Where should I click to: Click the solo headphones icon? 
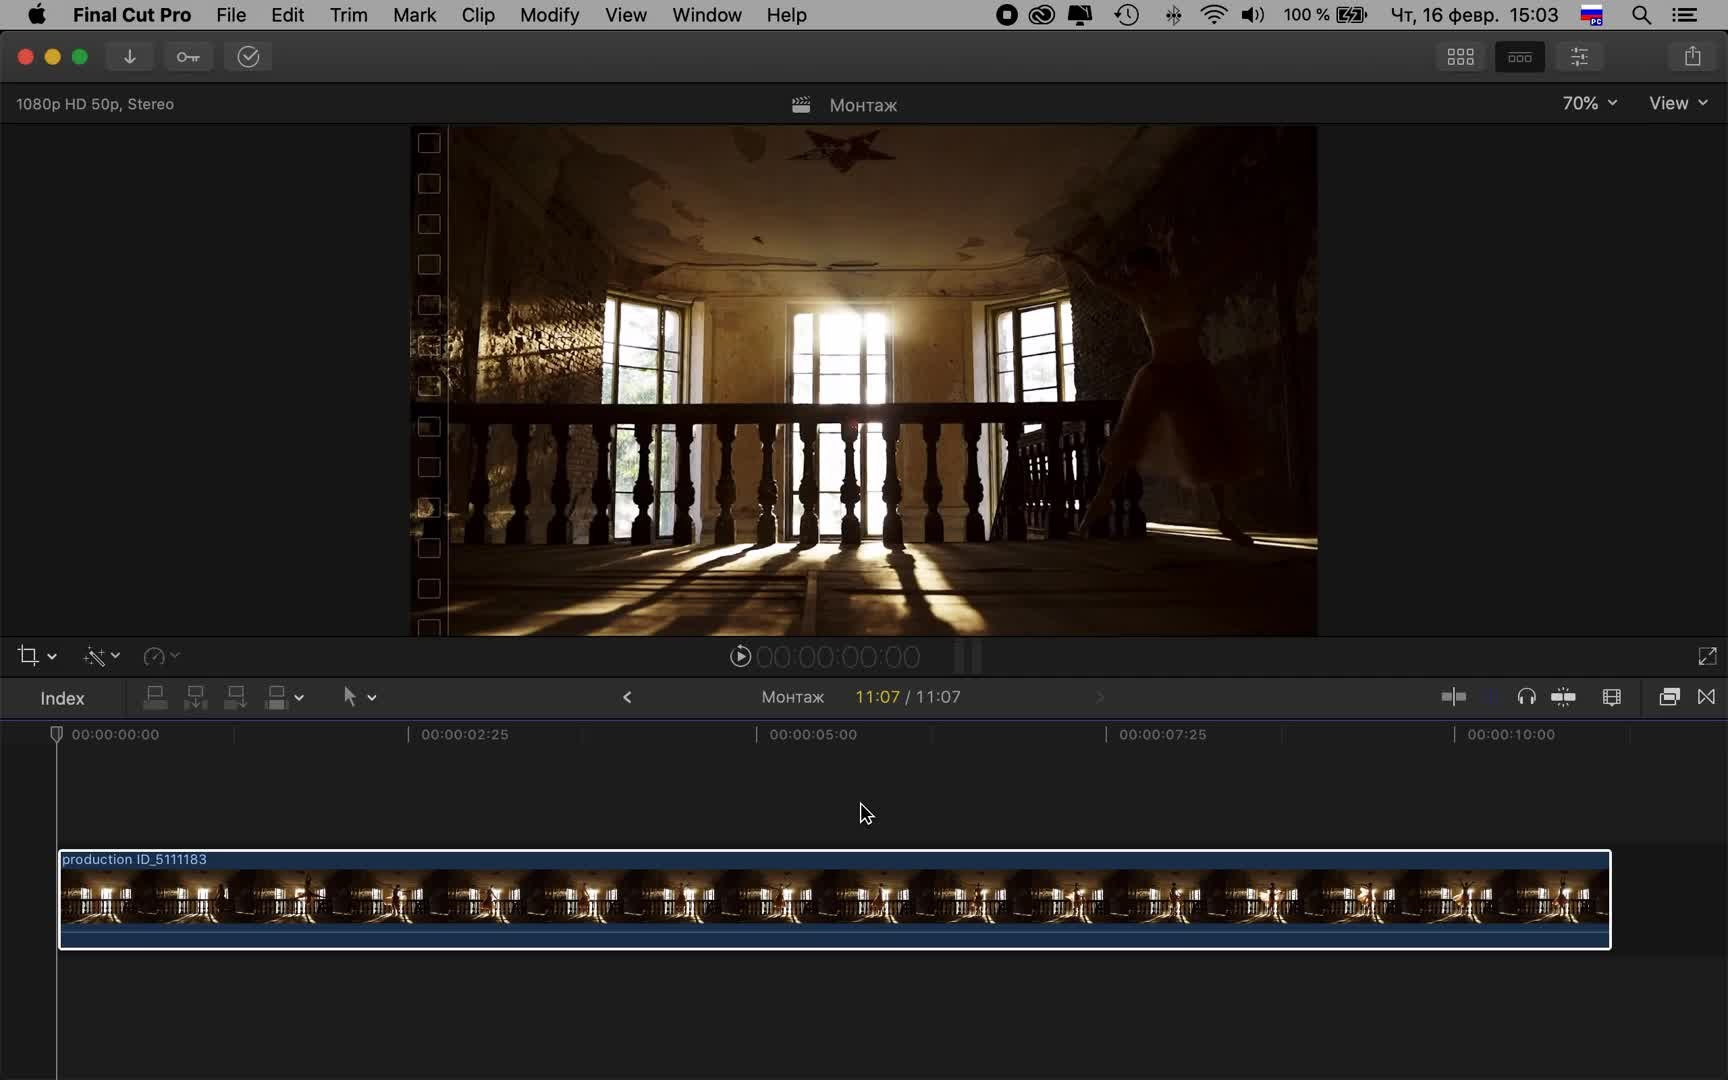click(1526, 697)
